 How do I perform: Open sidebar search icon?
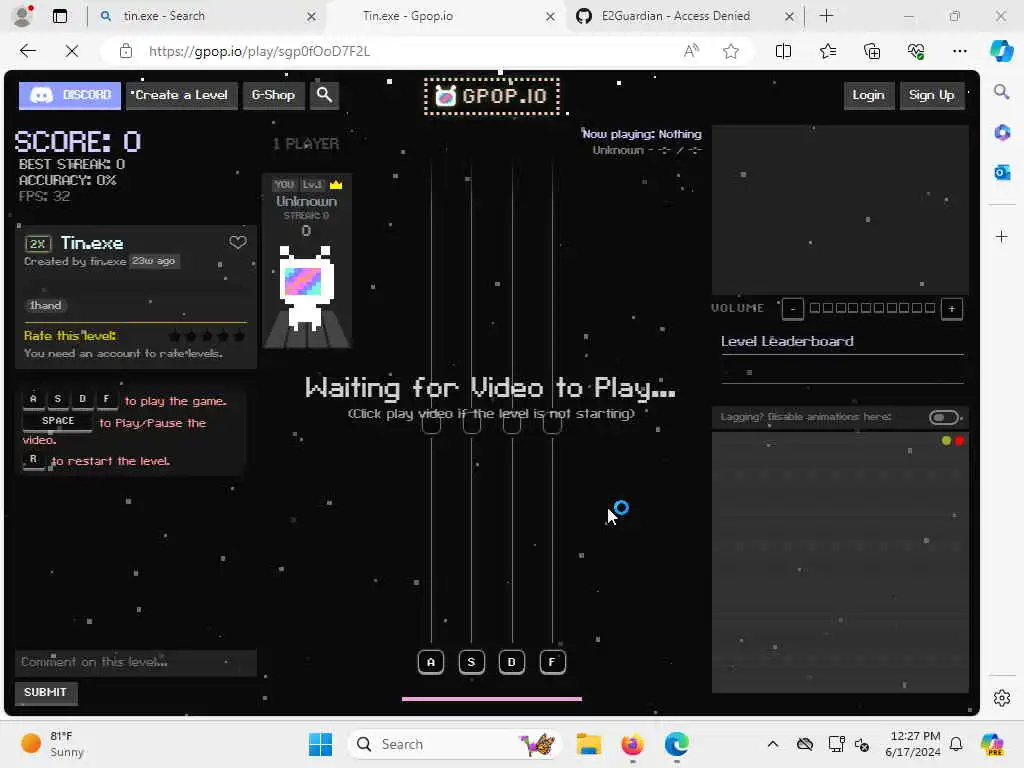pos(1002,91)
